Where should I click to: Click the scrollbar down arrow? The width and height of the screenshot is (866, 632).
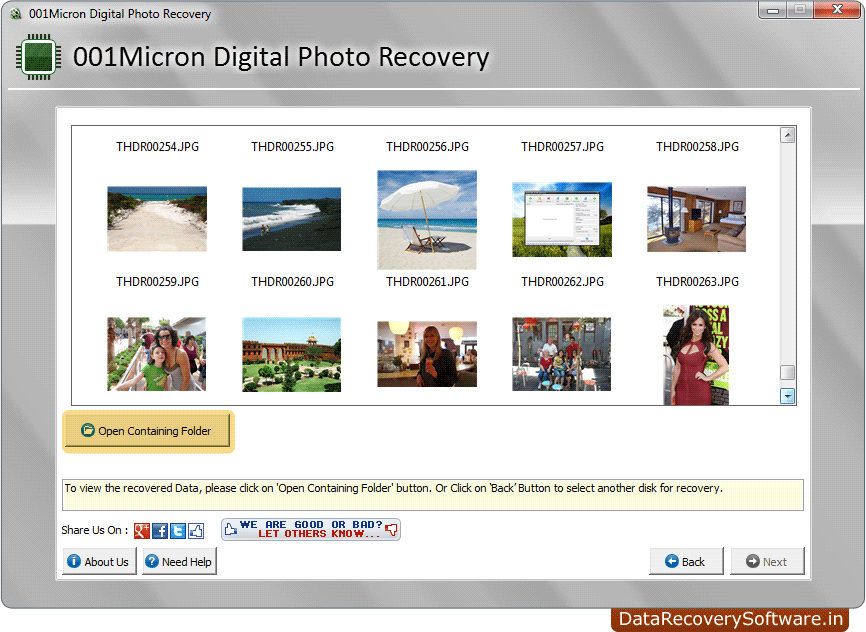(788, 396)
